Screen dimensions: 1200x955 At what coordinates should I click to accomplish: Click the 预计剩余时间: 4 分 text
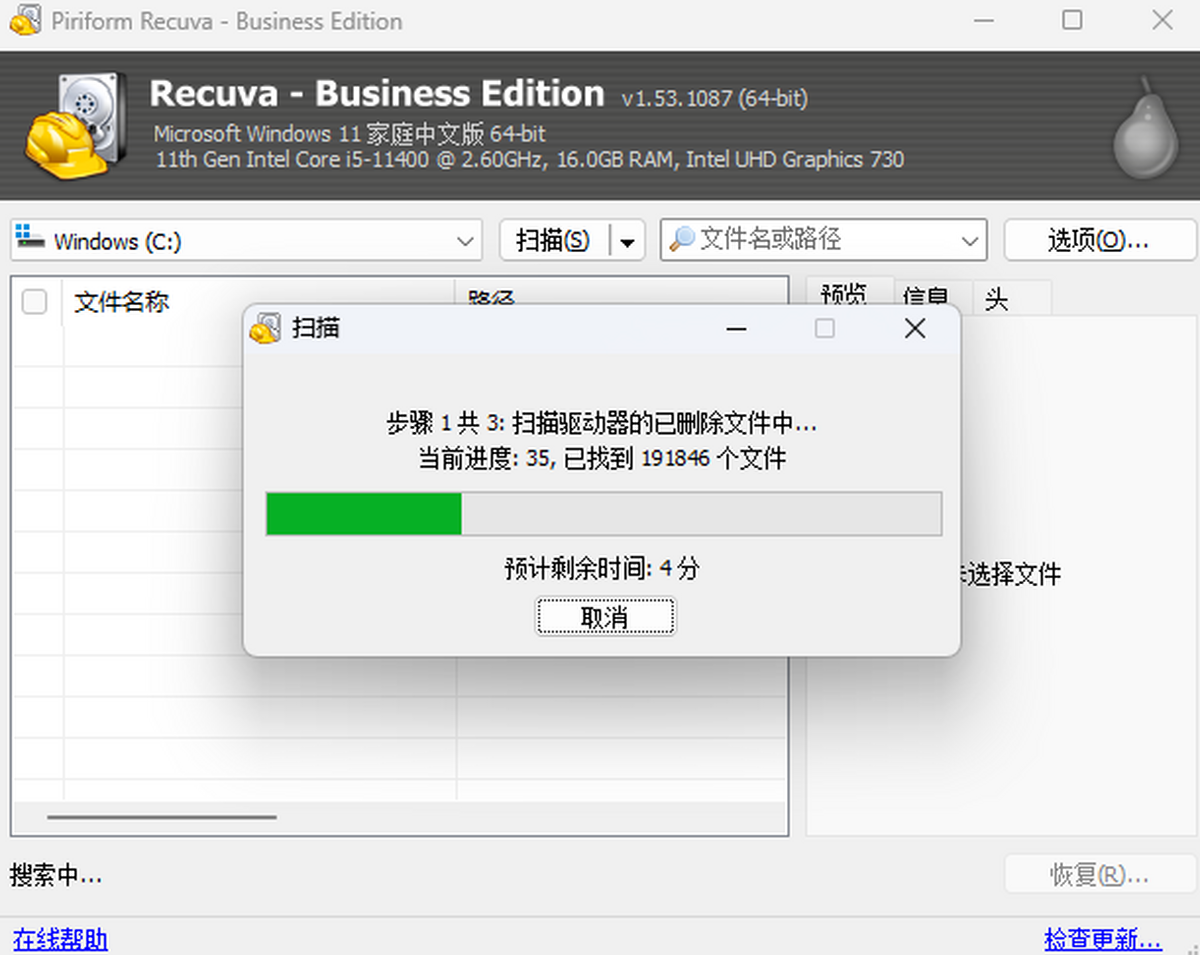click(602, 569)
